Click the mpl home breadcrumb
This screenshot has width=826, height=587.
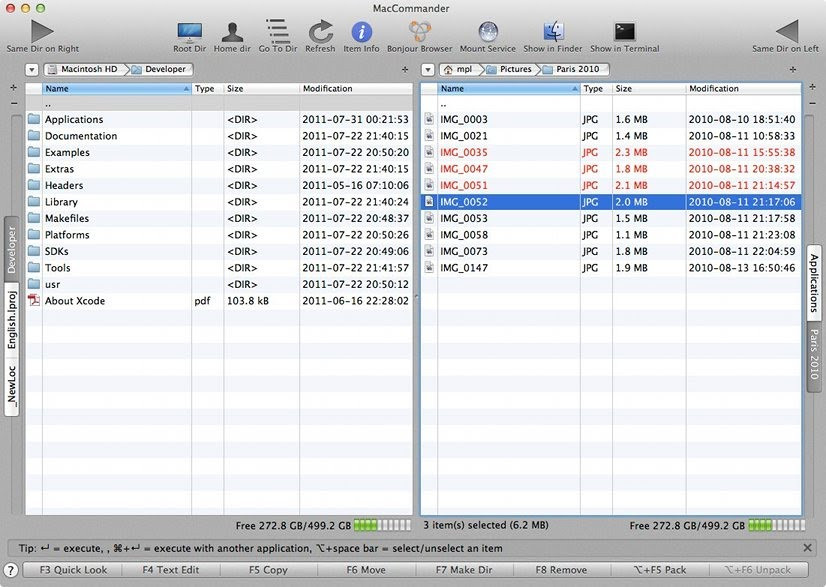pos(459,69)
